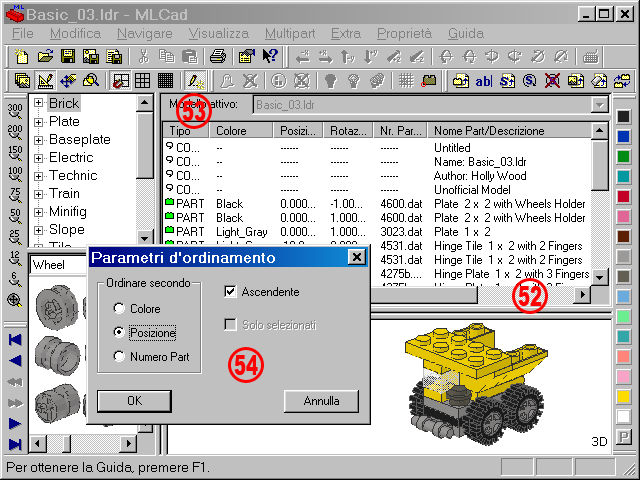
Task: Set zoom to 50 percent
Action: click(x=15, y=216)
